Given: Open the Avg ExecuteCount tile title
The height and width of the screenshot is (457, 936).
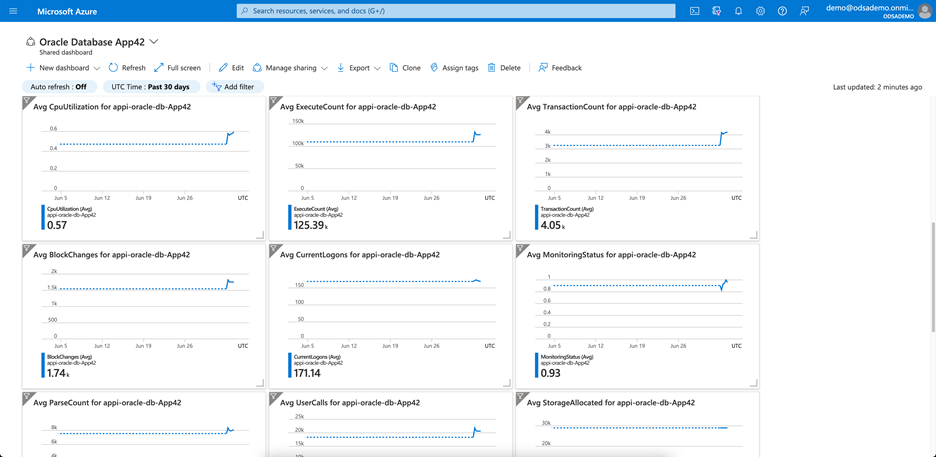Looking at the screenshot, I should [x=358, y=107].
